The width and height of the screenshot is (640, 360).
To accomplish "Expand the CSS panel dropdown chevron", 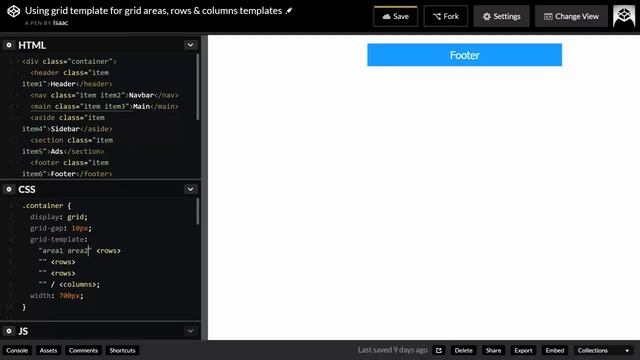I will [190, 189].
